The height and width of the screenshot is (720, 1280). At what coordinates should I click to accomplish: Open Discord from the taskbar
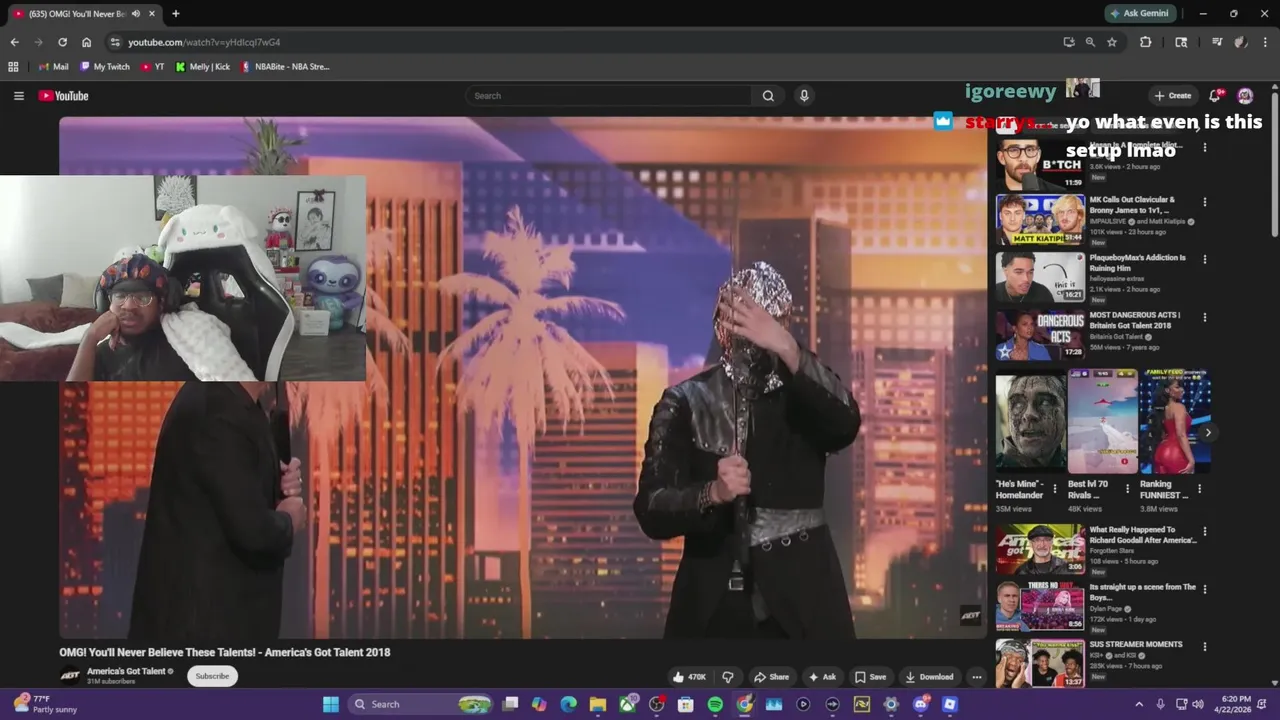pyautogui.click(x=920, y=704)
